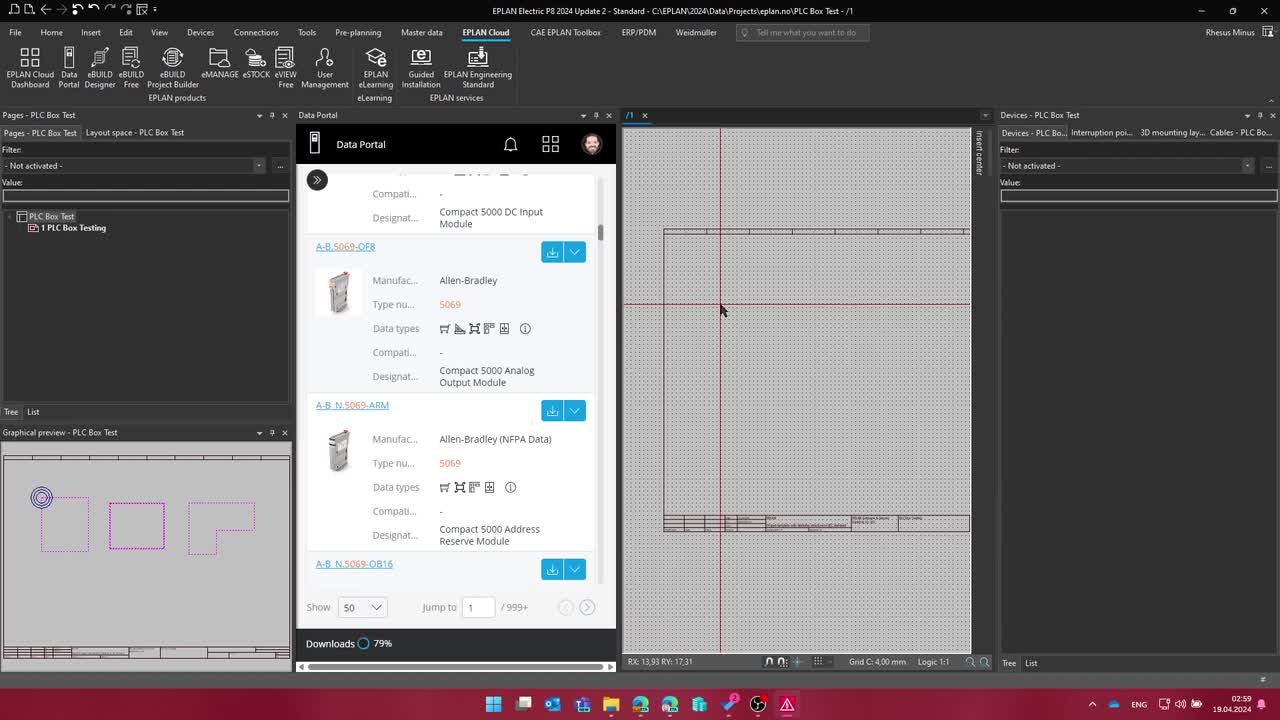Open Windows Start menu

click(x=493, y=704)
